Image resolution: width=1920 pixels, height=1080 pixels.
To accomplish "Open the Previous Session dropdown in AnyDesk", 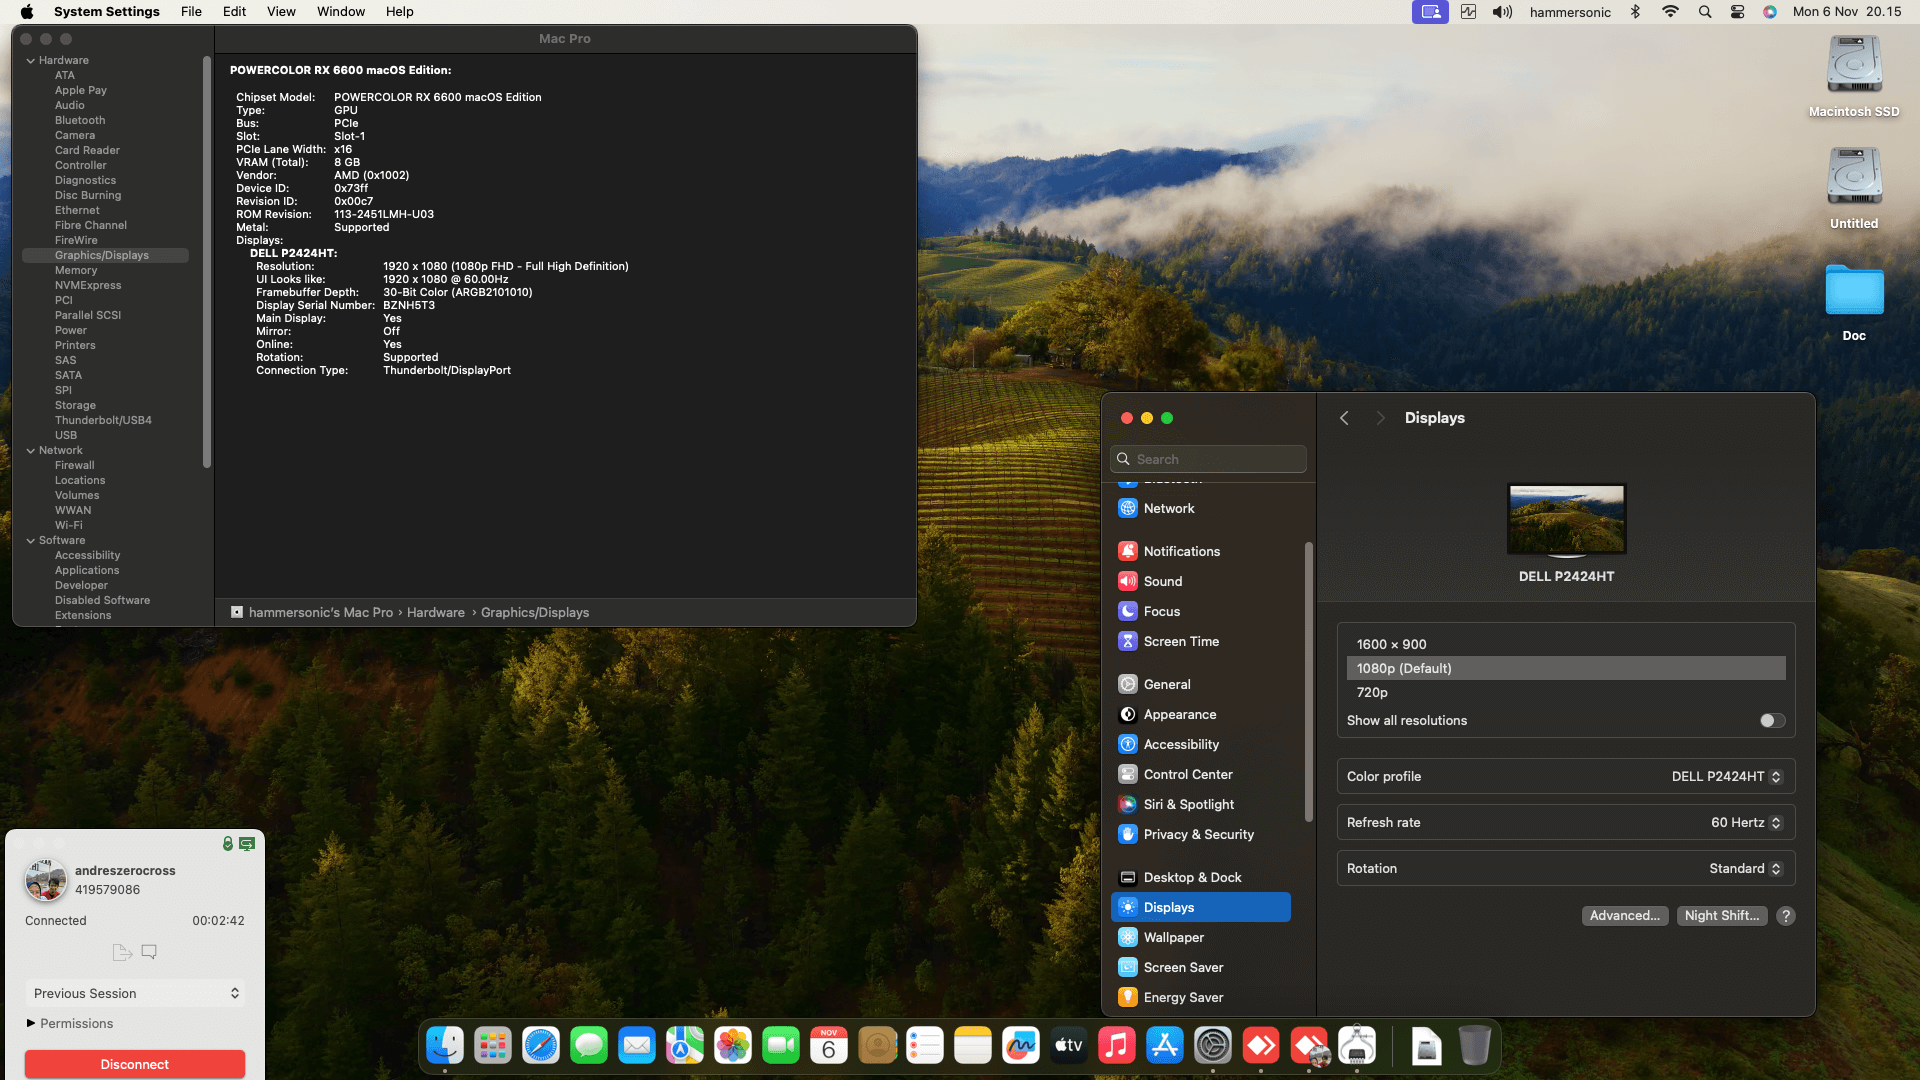I will pyautogui.click(x=135, y=993).
